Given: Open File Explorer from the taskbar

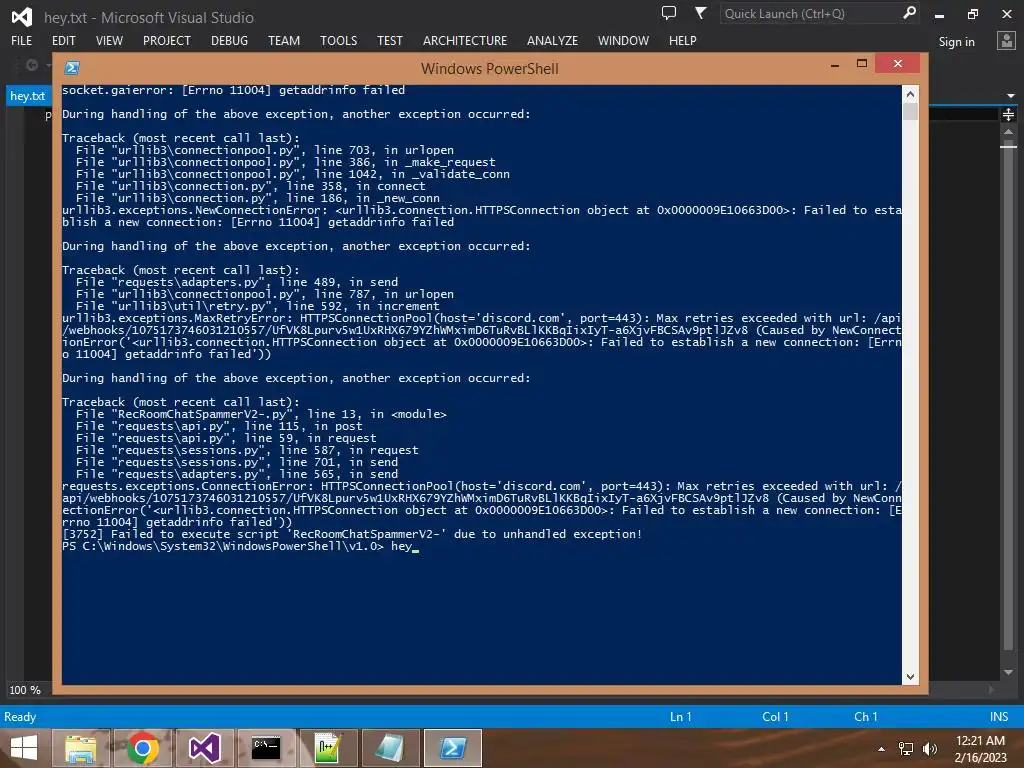Looking at the screenshot, I should pos(80,748).
